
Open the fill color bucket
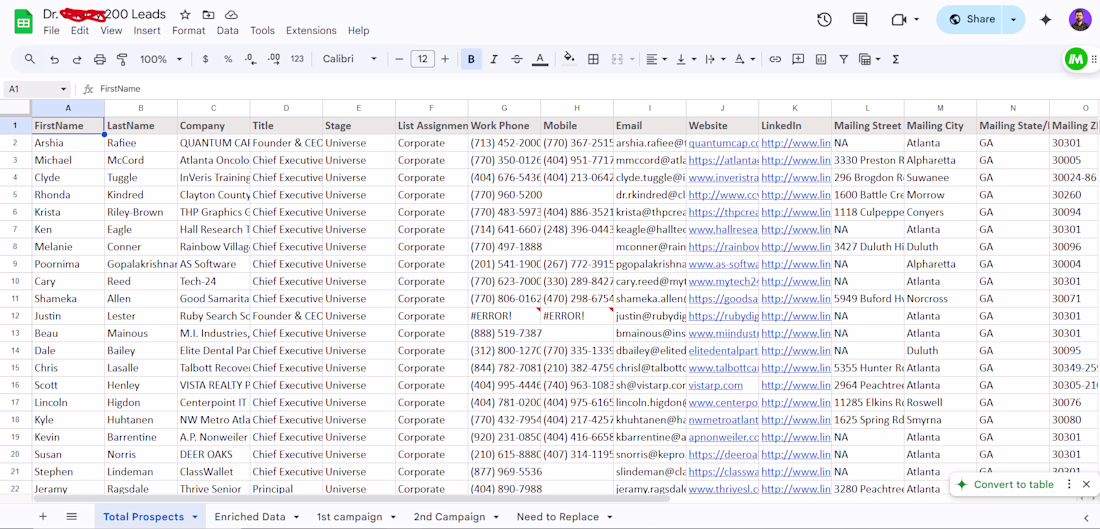tap(570, 60)
